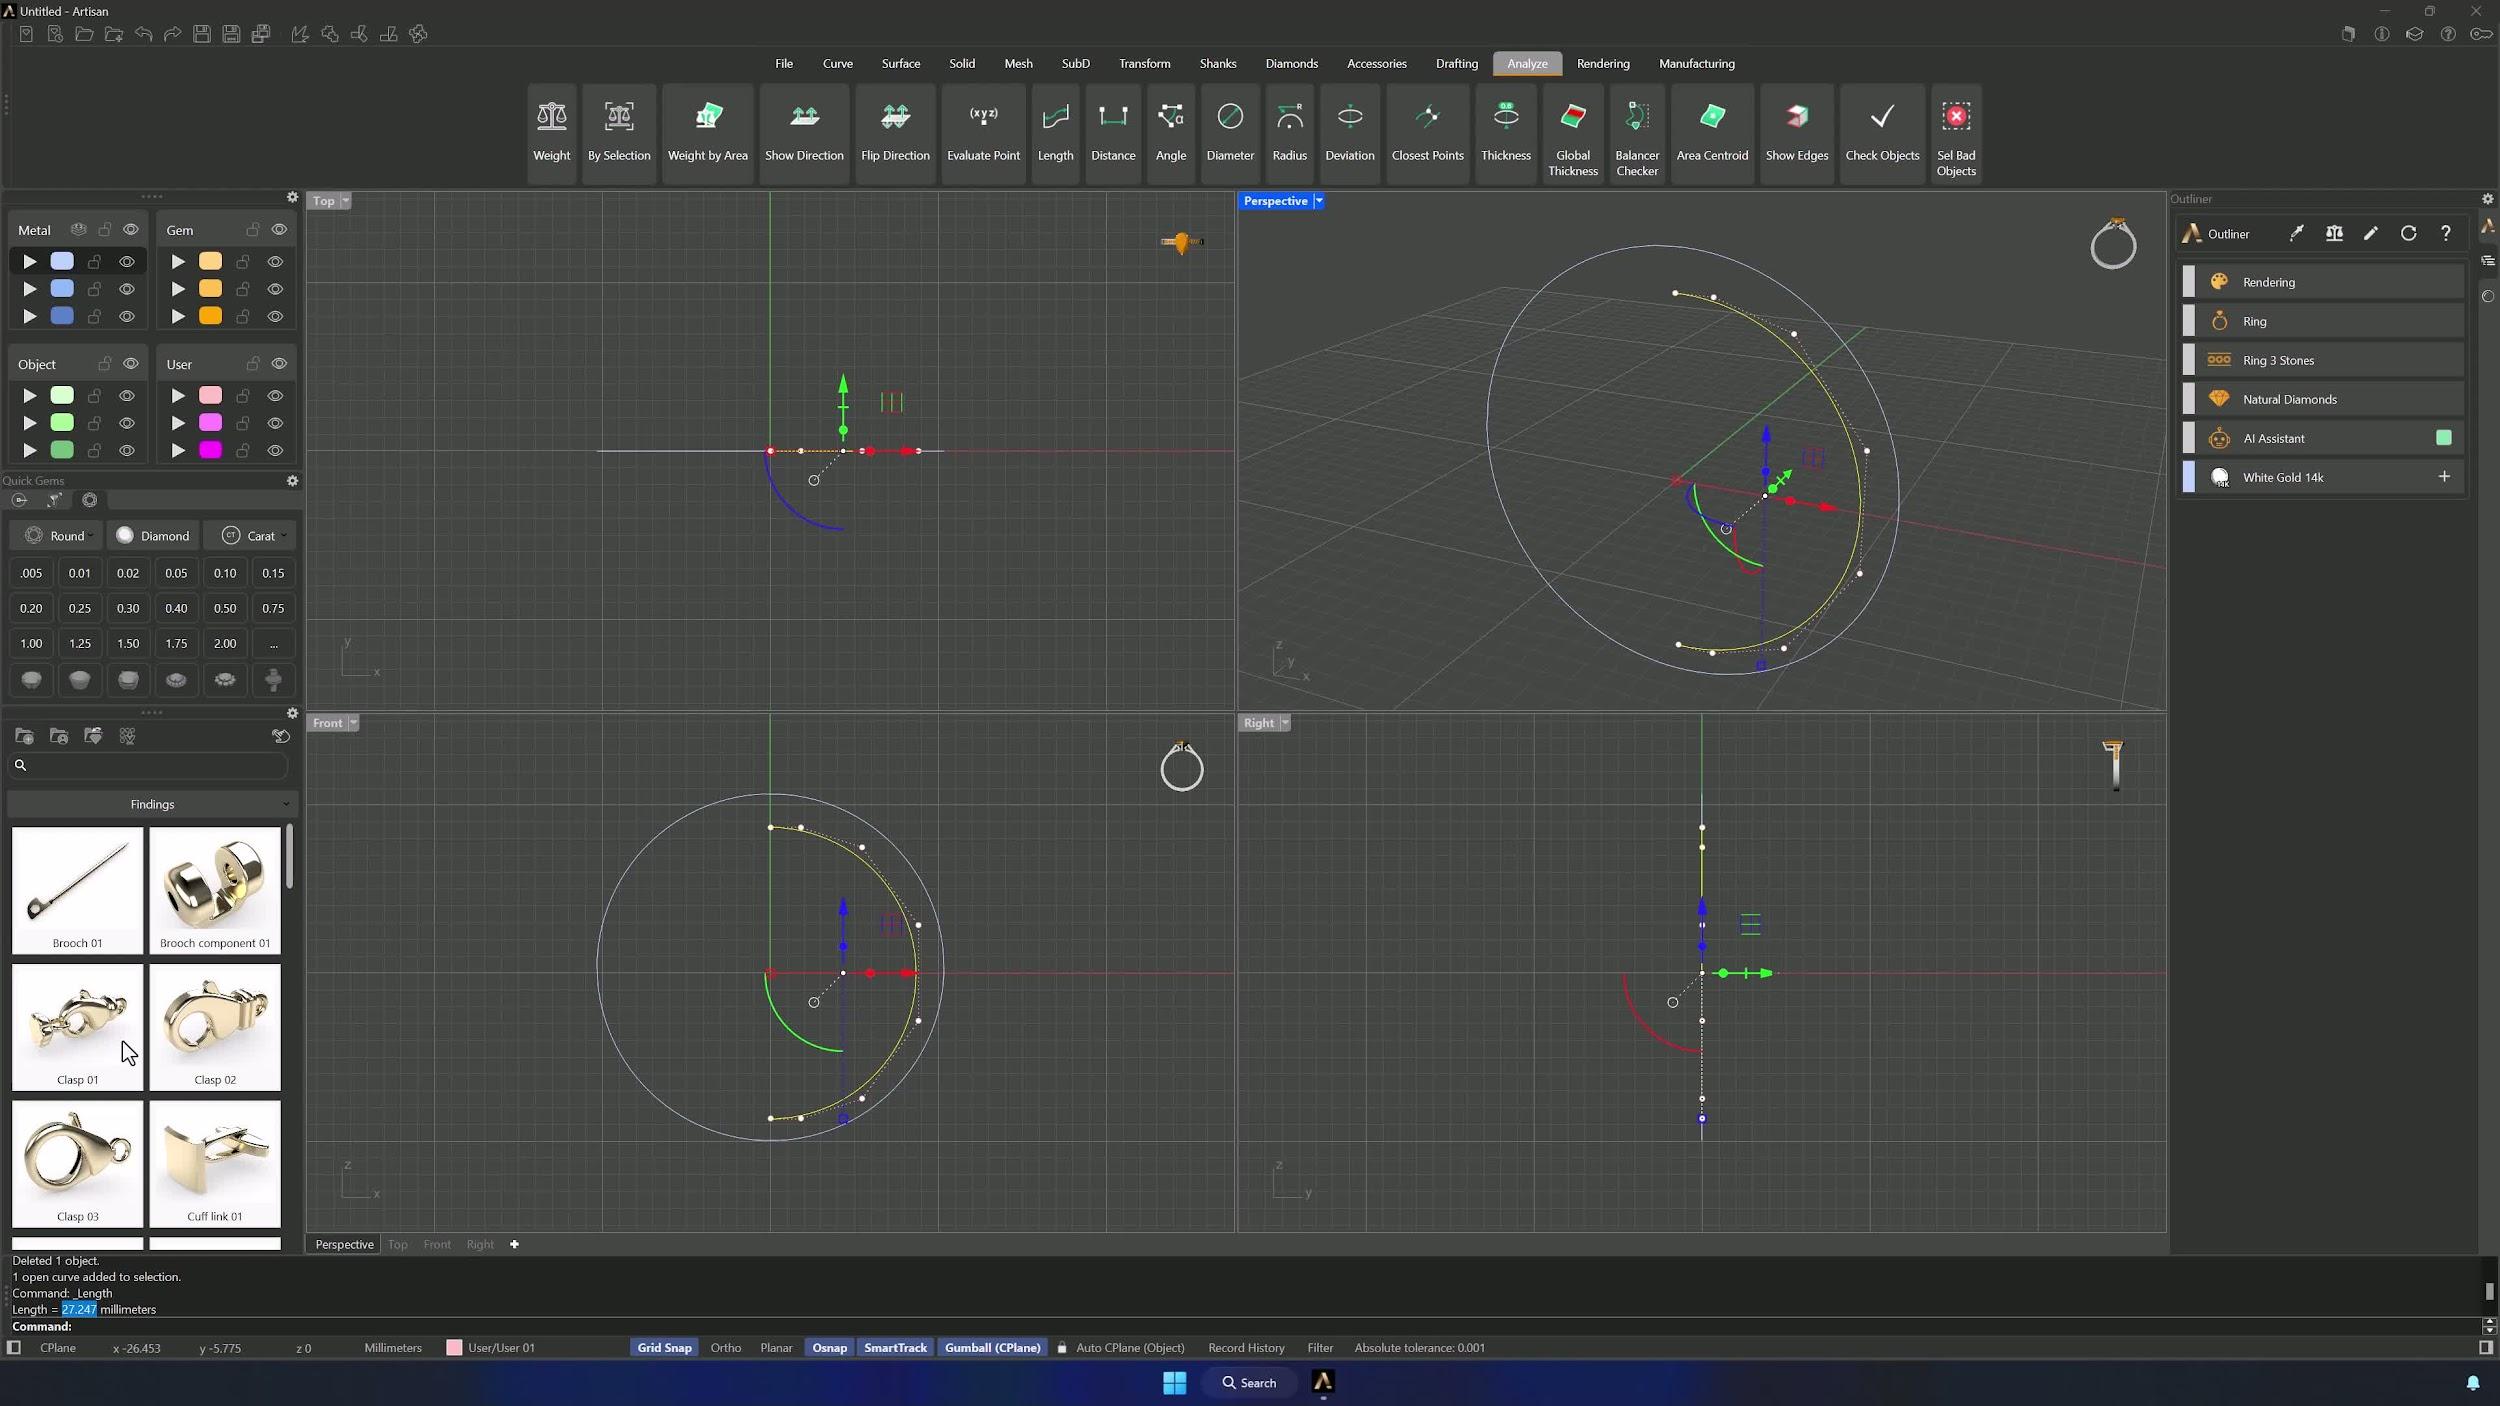Activate Show Direction tool
This screenshot has width=2500, height=1406.
804,132
